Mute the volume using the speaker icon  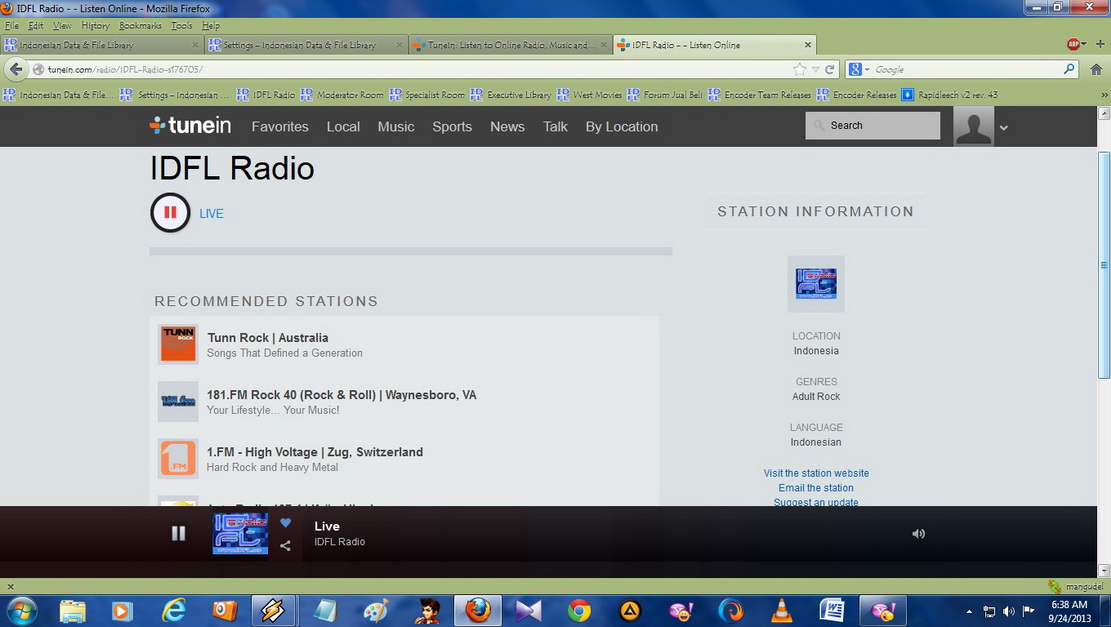point(918,533)
